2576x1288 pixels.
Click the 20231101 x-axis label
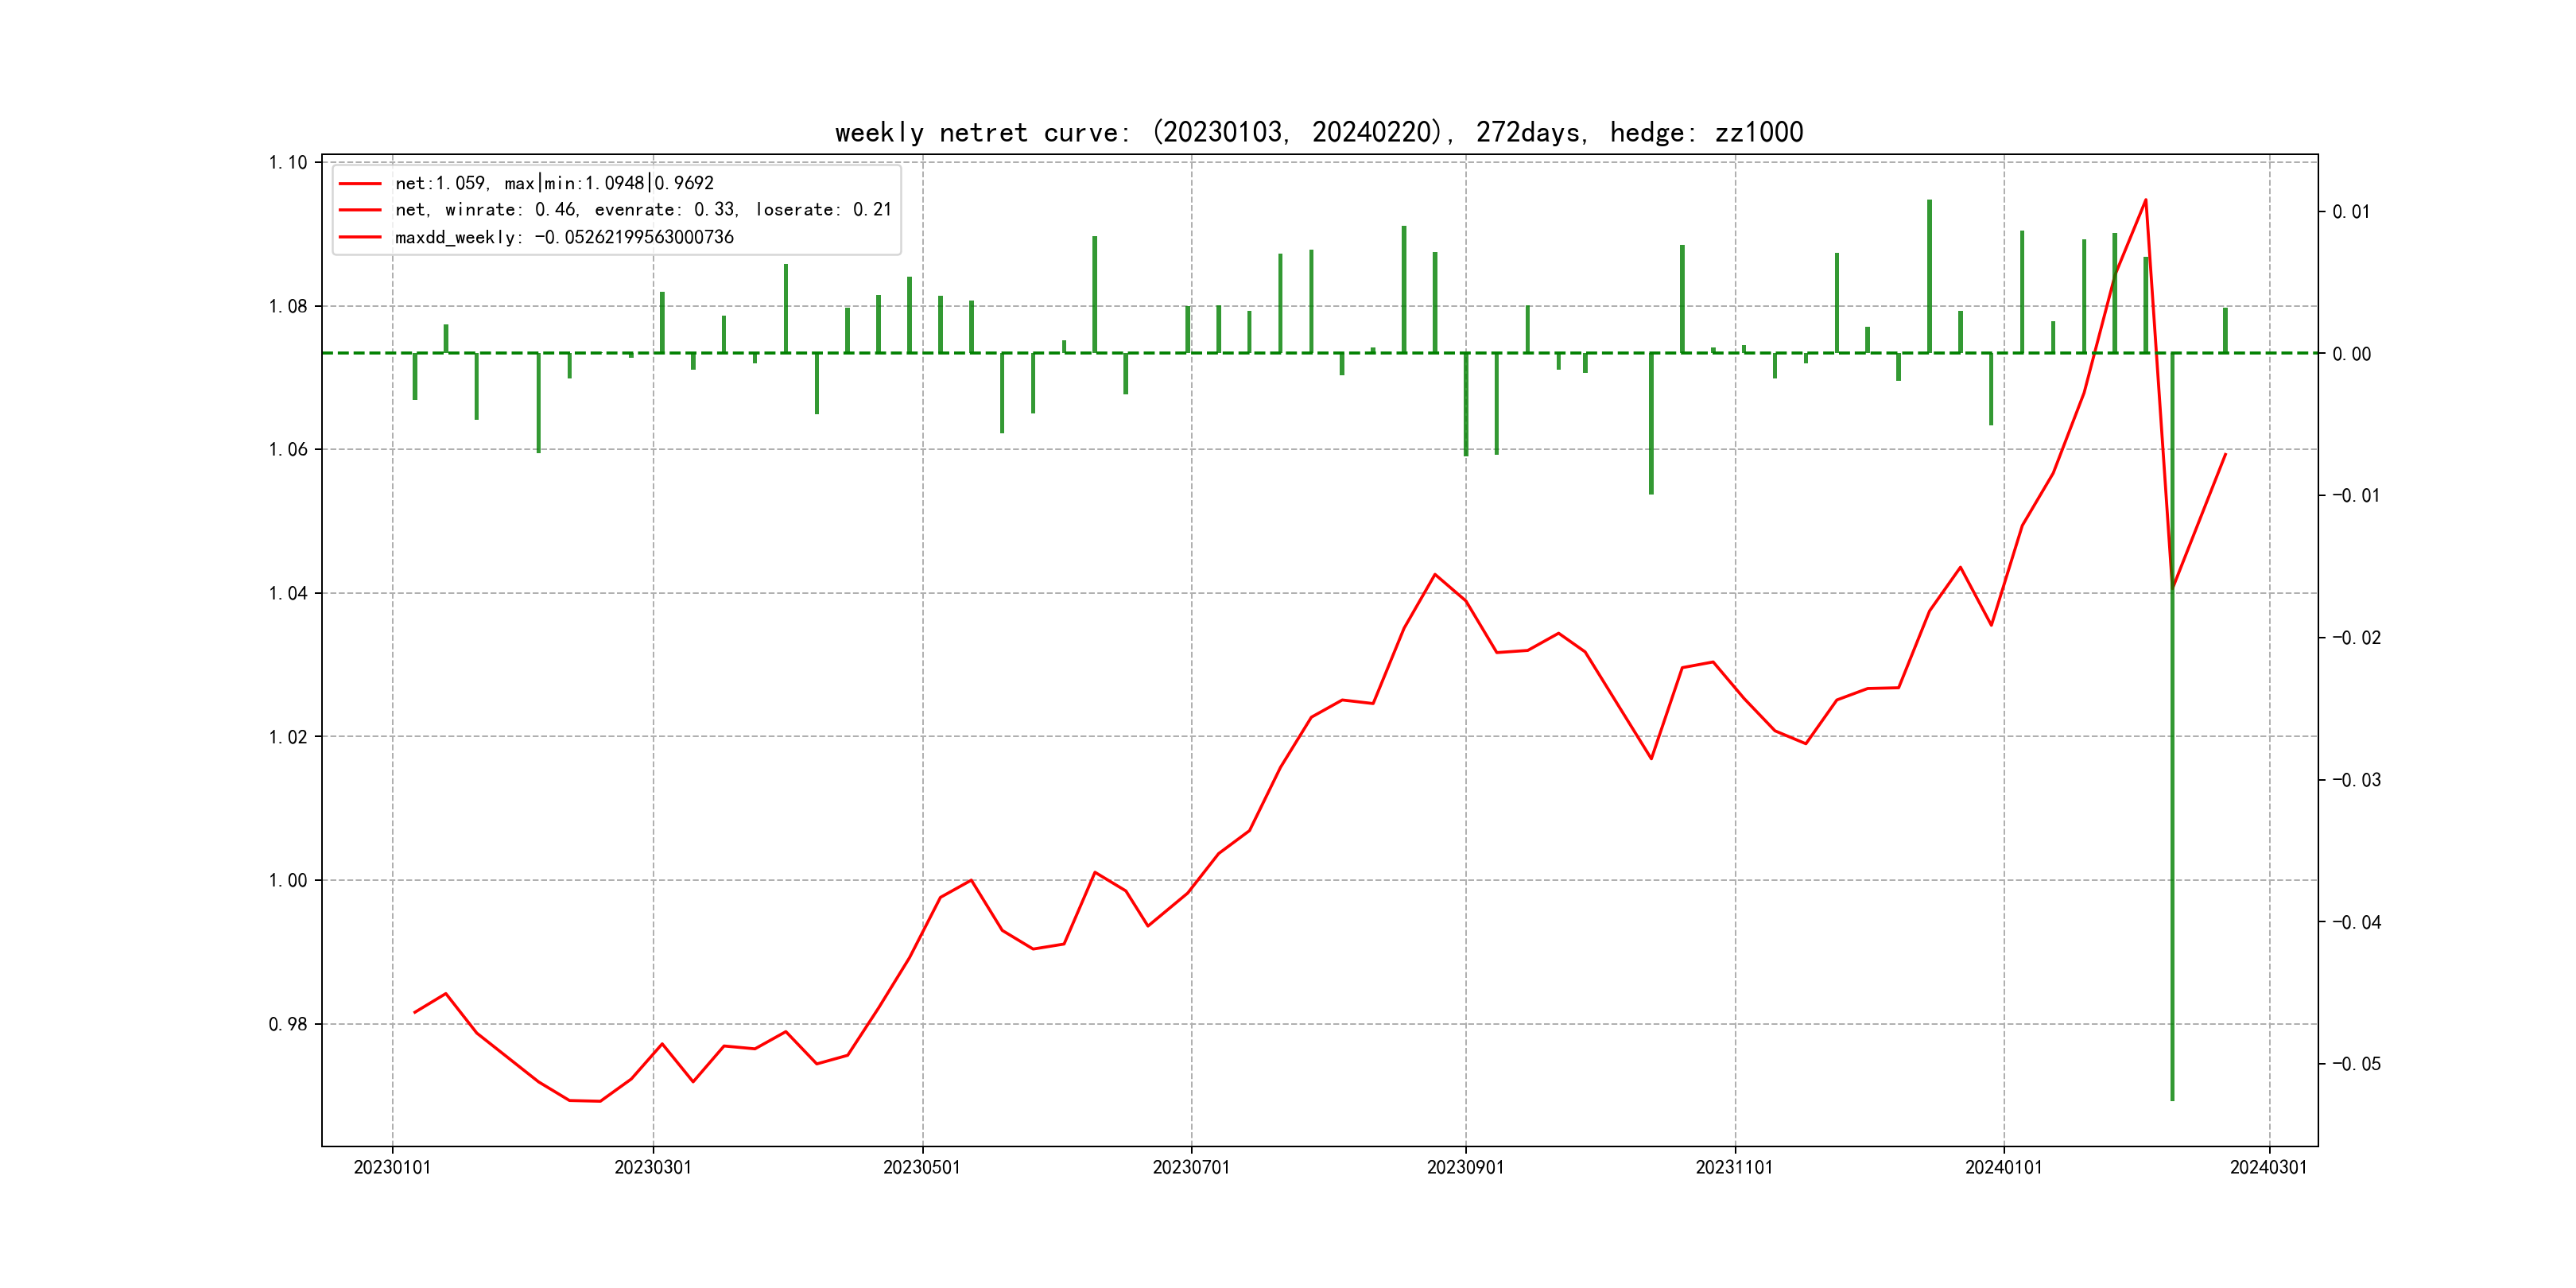click(1734, 1167)
